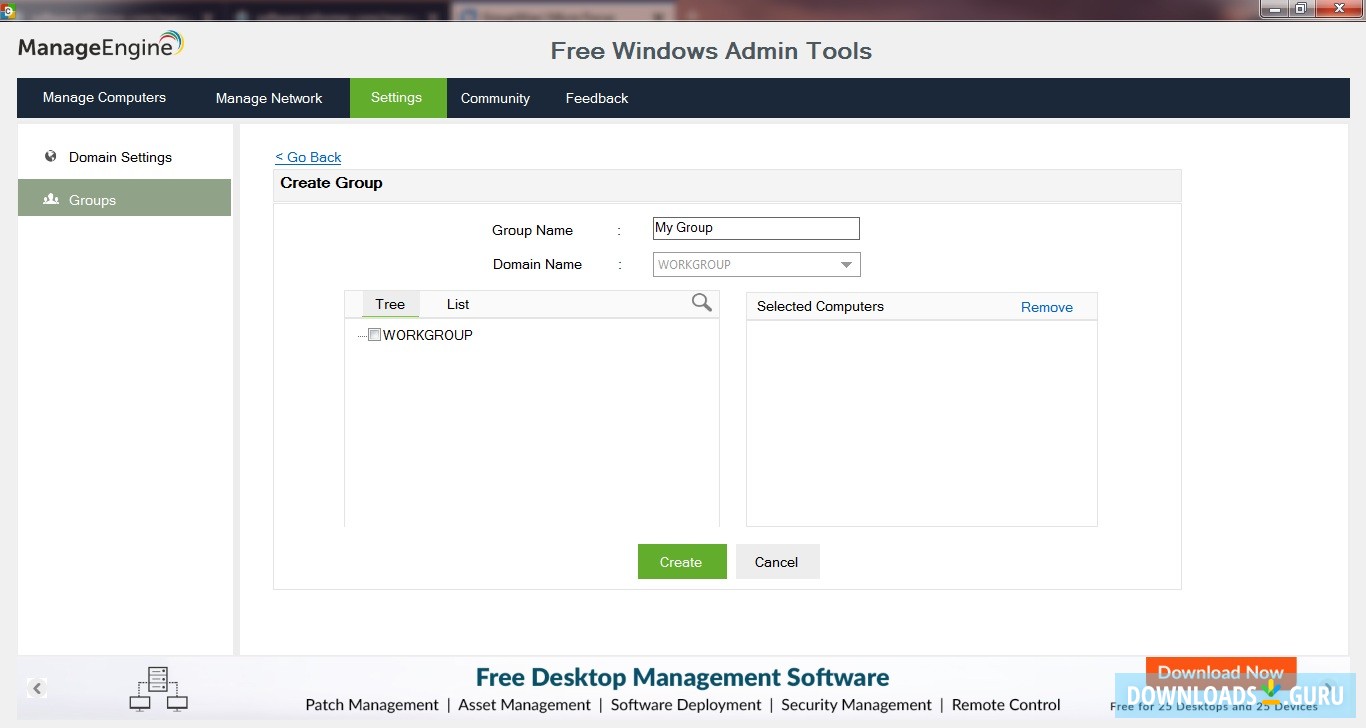Open the Domain Name dropdown

(757, 265)
